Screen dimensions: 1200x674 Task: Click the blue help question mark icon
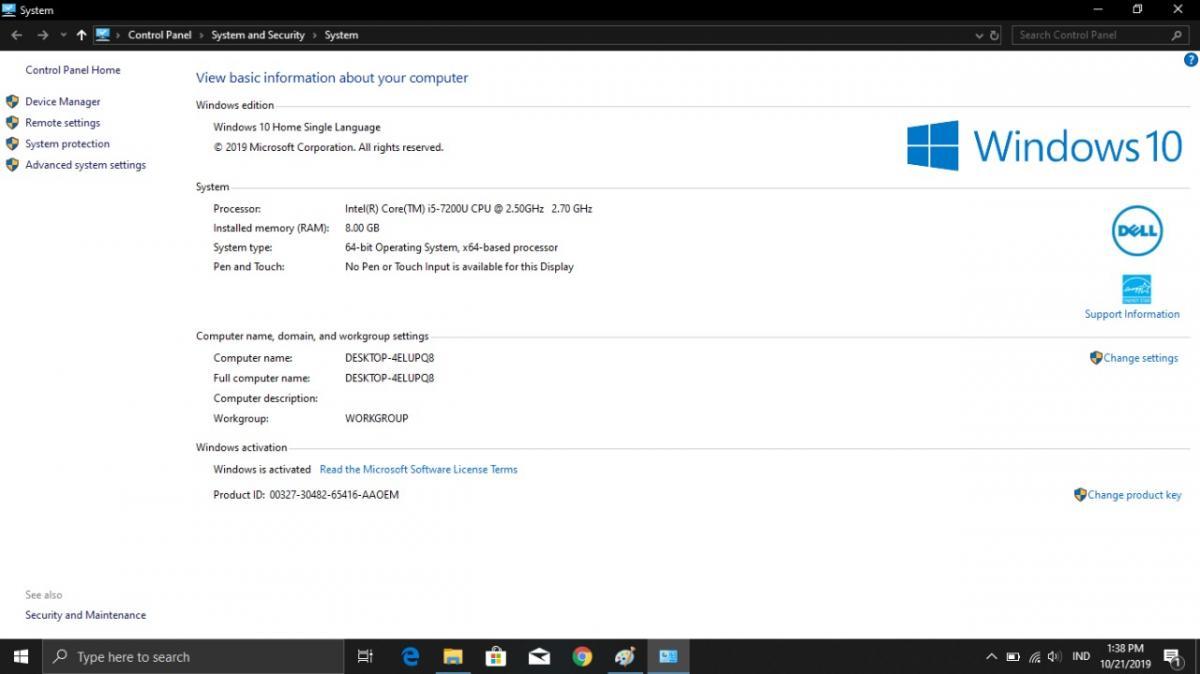1190,60
